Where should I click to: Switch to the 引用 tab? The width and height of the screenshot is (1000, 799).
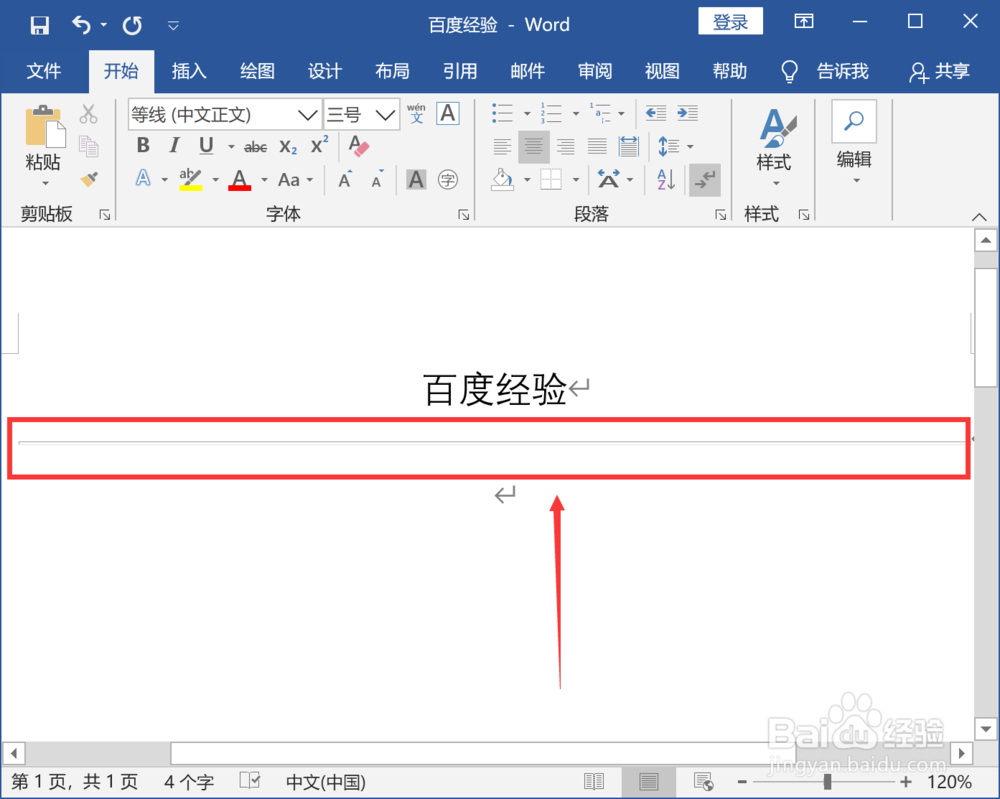(460, 71)
